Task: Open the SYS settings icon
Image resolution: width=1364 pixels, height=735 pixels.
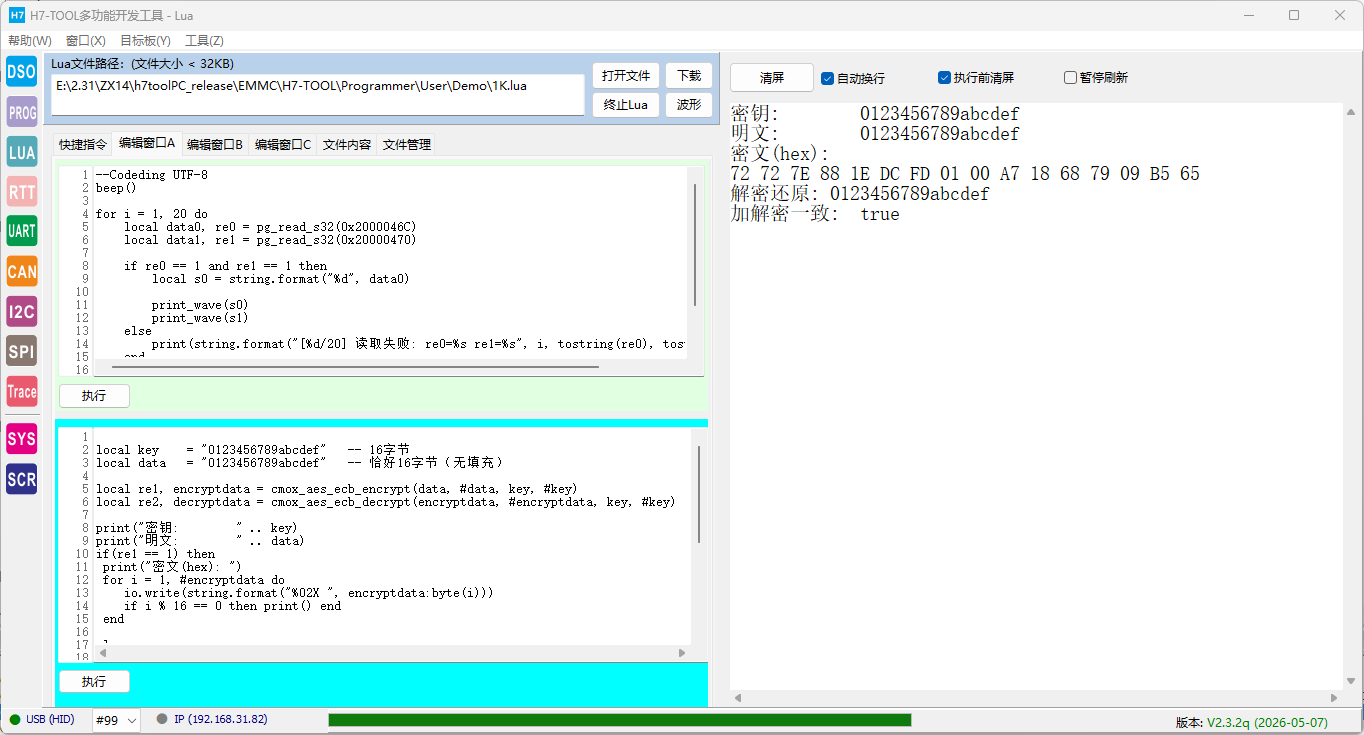Action: click(22, 439)
